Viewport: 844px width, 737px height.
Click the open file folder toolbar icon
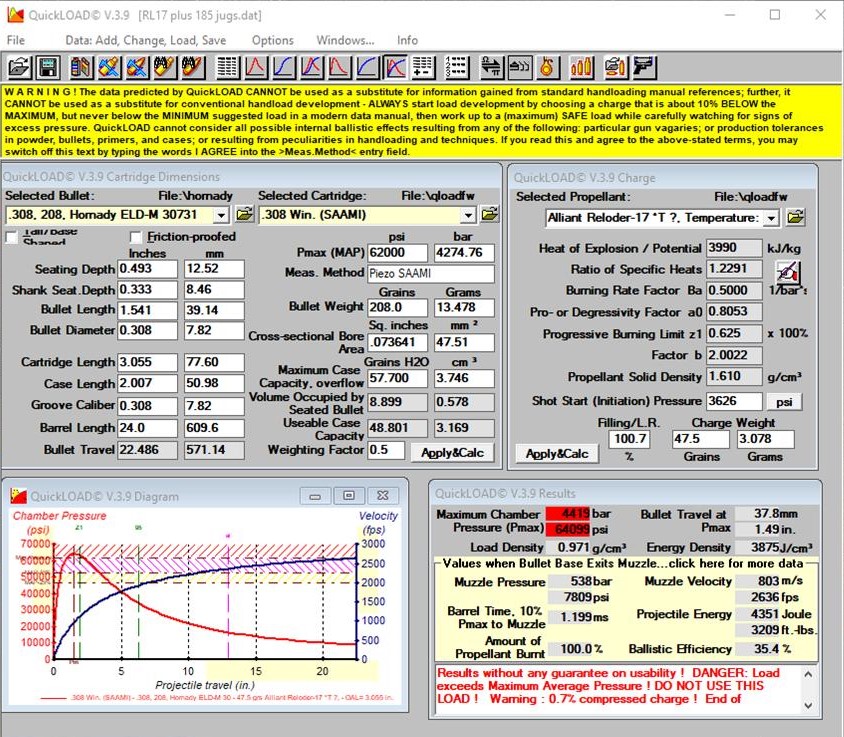pyautogui.click(x=19, y=67)
